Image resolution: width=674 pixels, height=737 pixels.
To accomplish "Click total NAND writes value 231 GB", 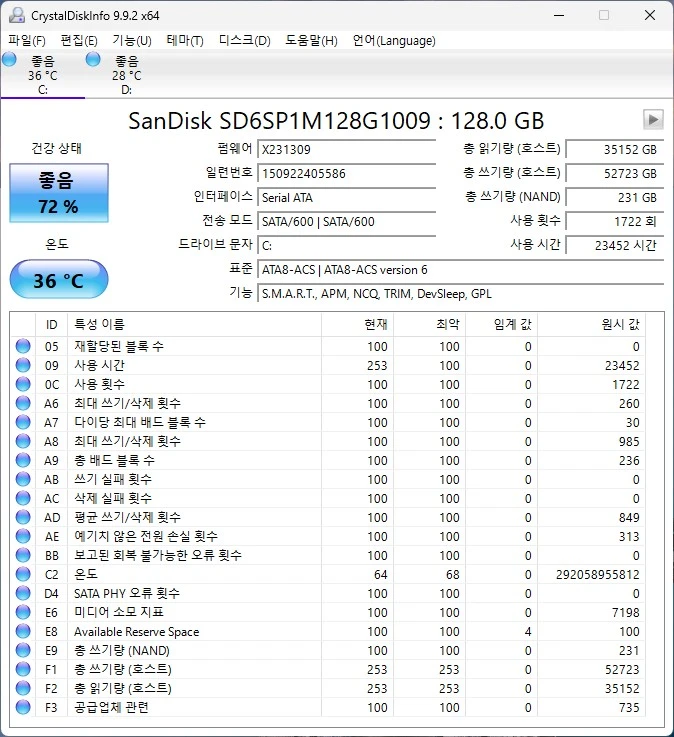I will 615,197.
